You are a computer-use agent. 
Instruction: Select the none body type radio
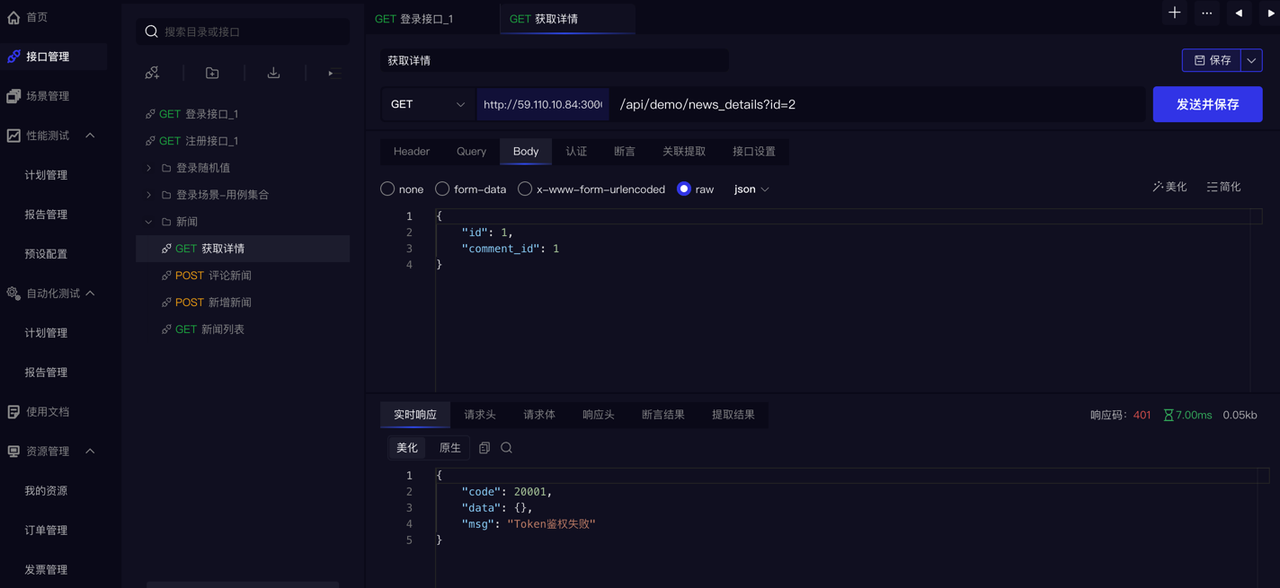[x=388, y=189]
